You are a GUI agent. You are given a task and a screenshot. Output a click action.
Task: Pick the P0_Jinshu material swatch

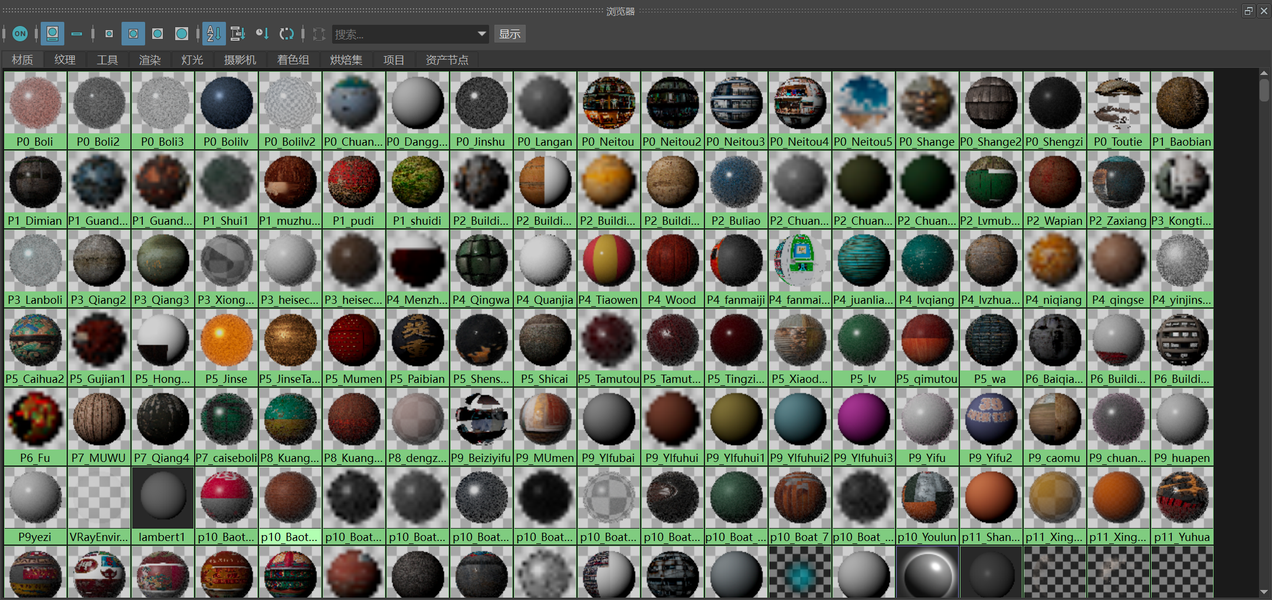481,110
